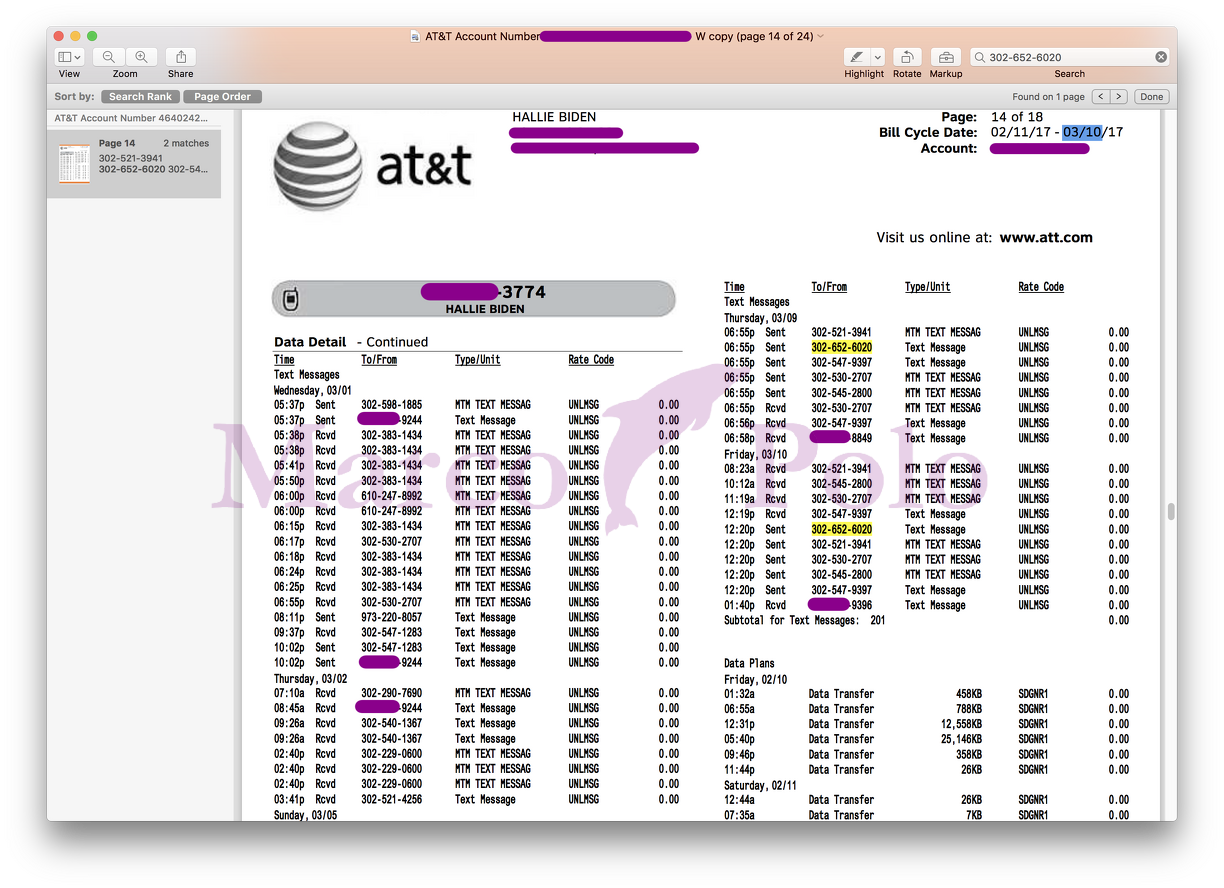The image size is (1224, 888).
Task: Click the selected 03/10 in Bill Cycle Date
Action: click(x=1082, y=132)
